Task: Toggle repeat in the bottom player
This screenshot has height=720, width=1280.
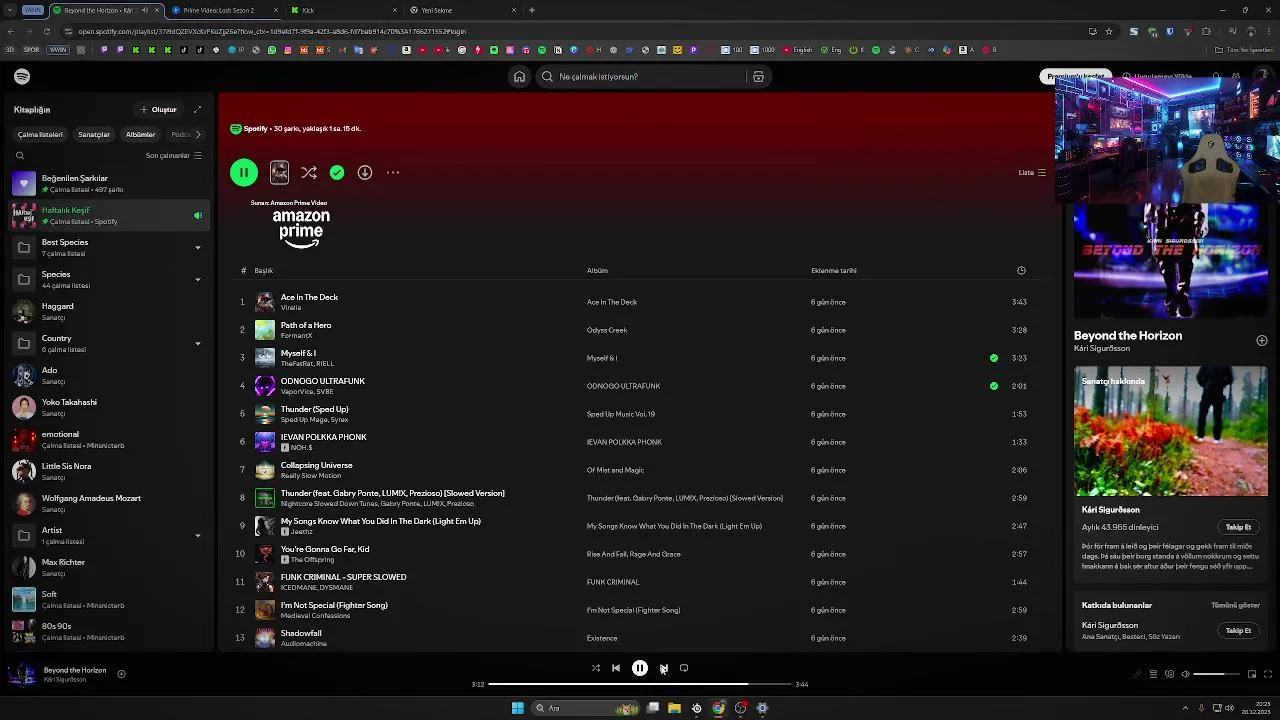Action: click(684, 668)
